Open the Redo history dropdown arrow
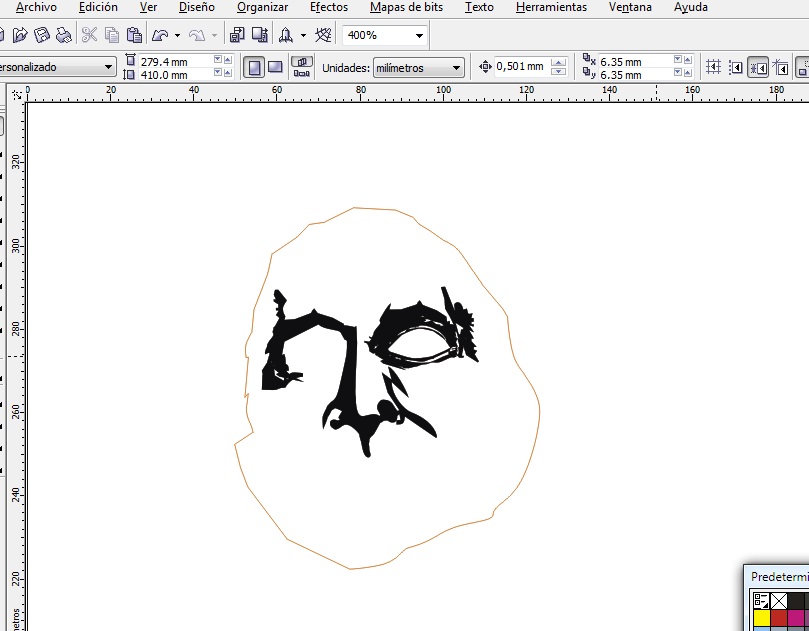This screenshot has height=631, width=809. tap(214, 35)
